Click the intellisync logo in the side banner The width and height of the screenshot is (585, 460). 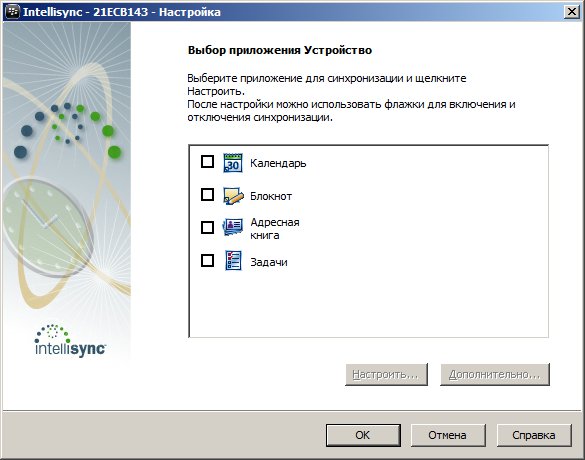[70, 340]
